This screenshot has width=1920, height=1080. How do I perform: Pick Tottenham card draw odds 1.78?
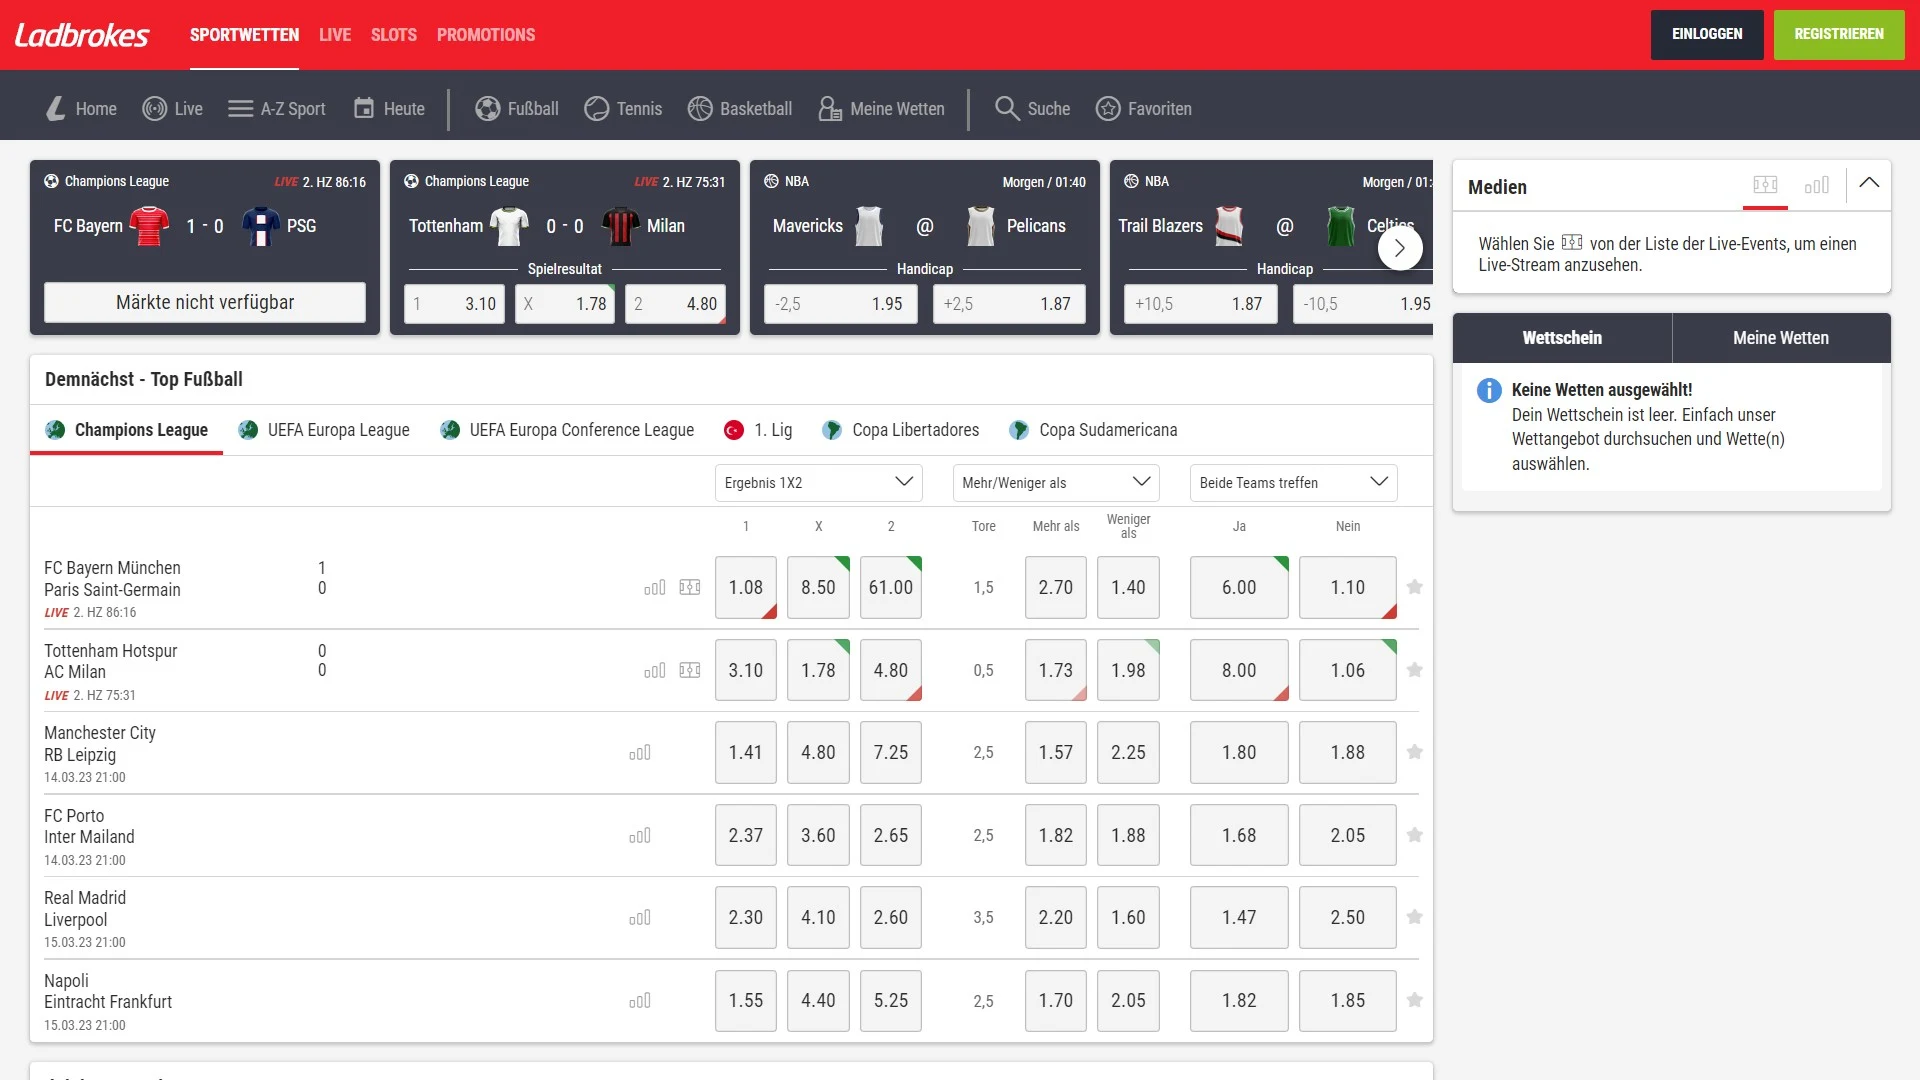click(565, 304)
